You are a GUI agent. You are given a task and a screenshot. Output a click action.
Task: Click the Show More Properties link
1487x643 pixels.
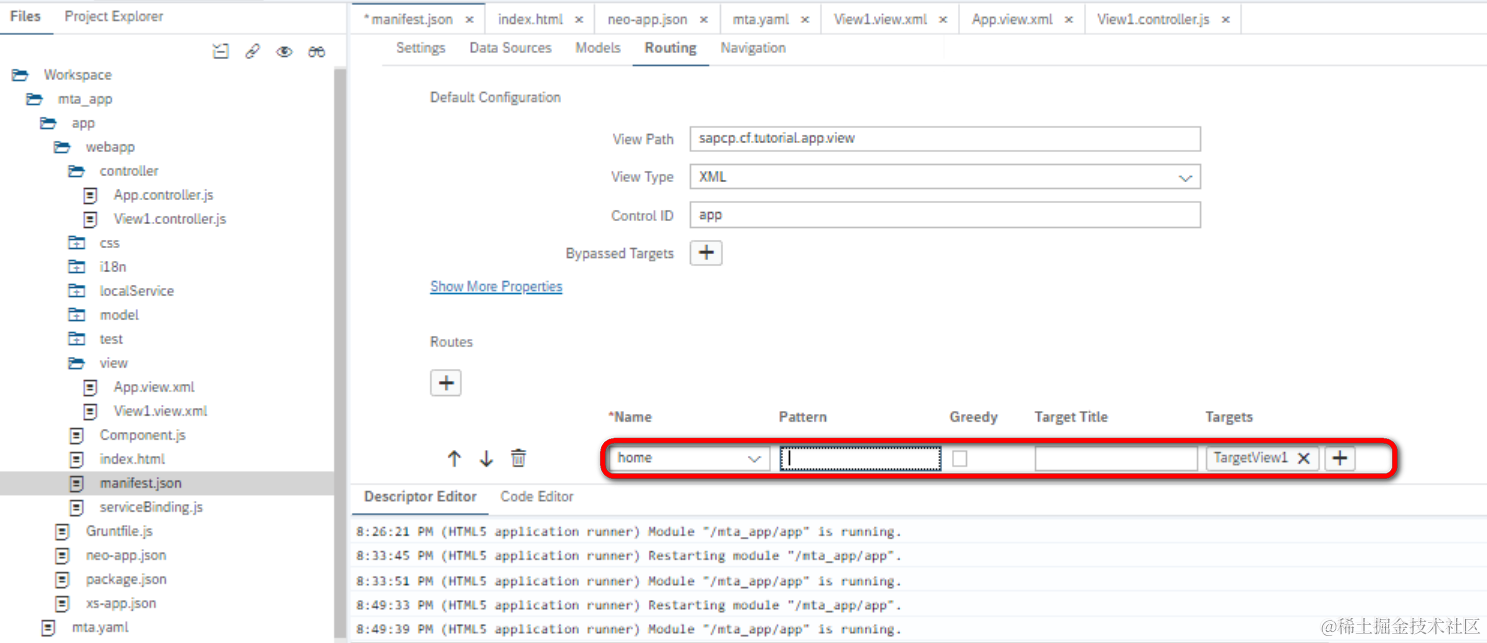(496, 287)
